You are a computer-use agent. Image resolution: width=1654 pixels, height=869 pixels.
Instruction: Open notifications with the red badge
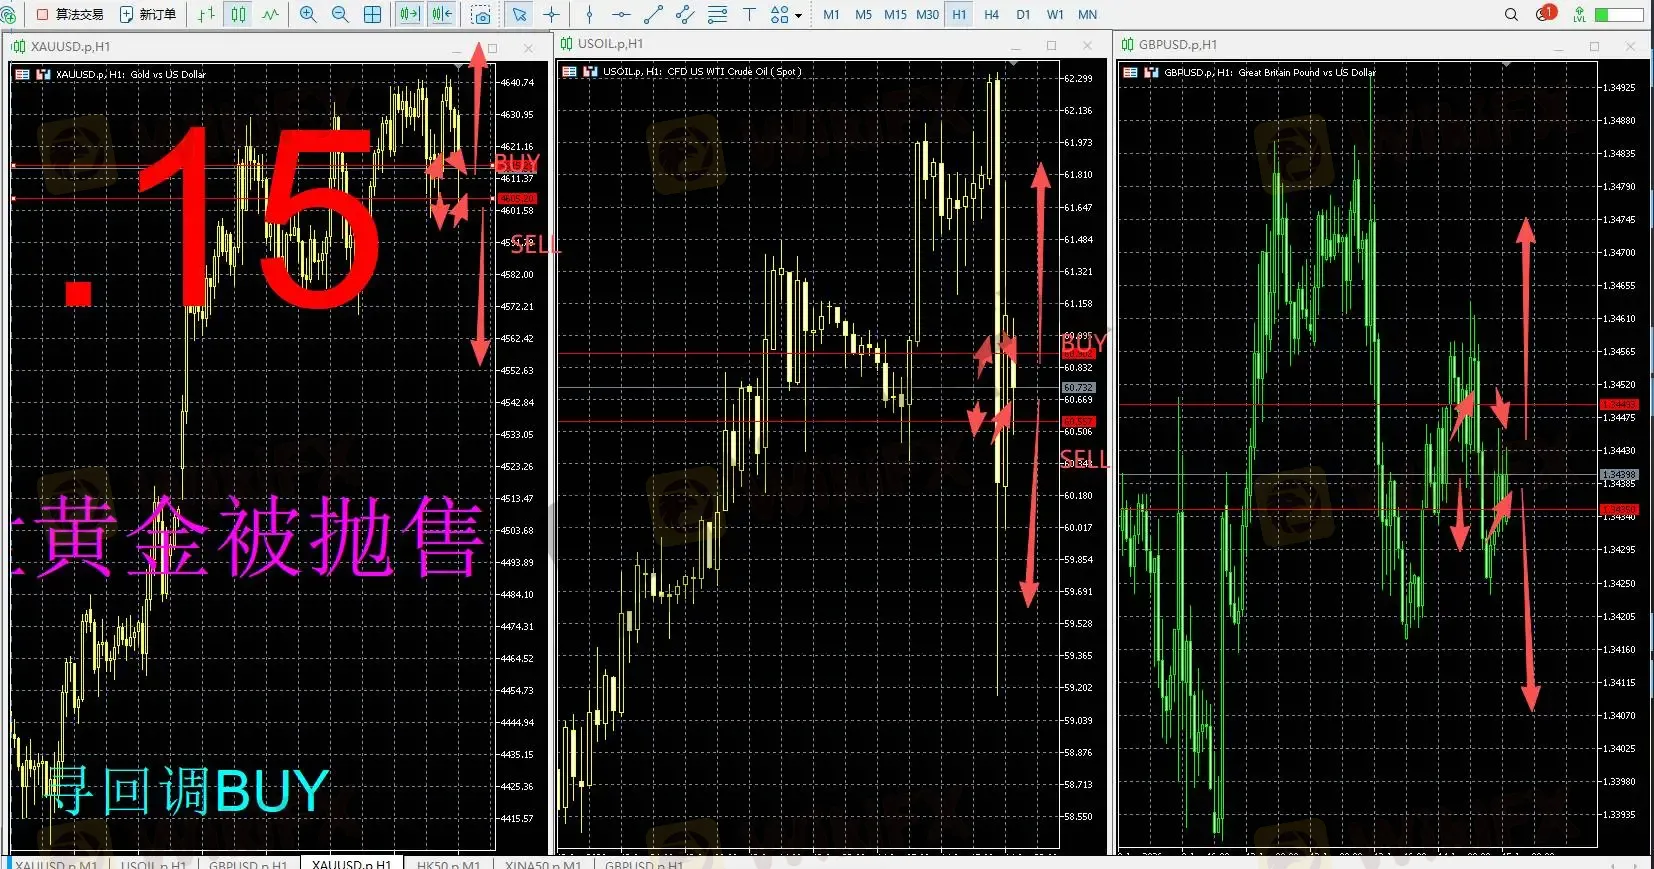click(x=1546, y=14)
